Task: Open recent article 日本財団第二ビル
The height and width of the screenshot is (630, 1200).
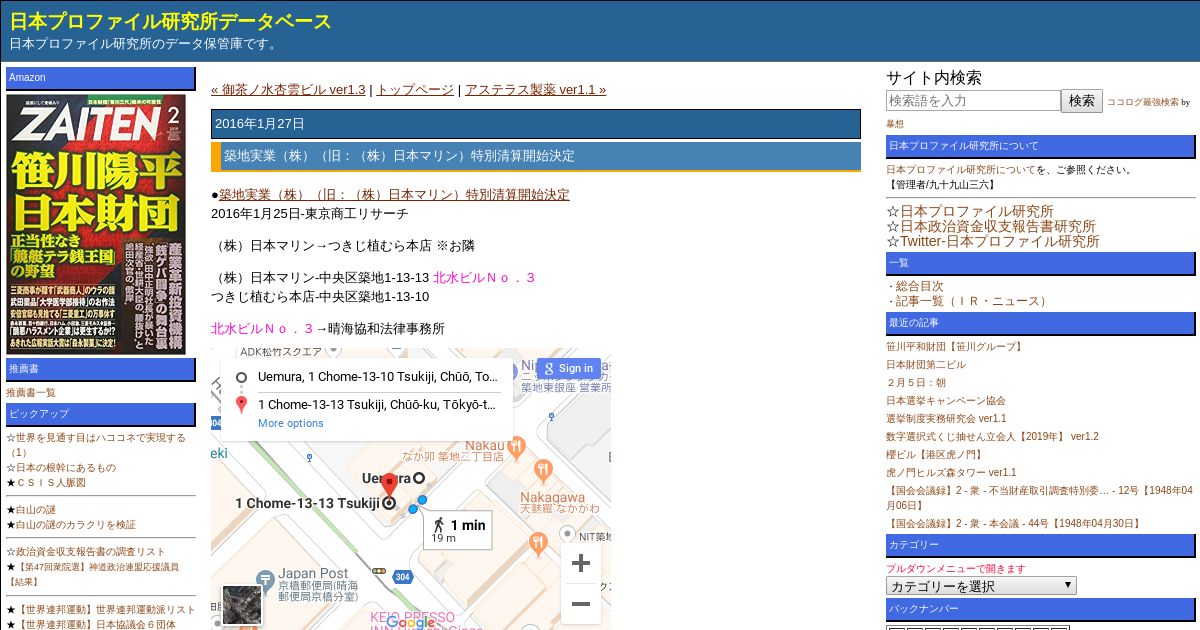Action: pyautogui.click(x=926, y=365)
